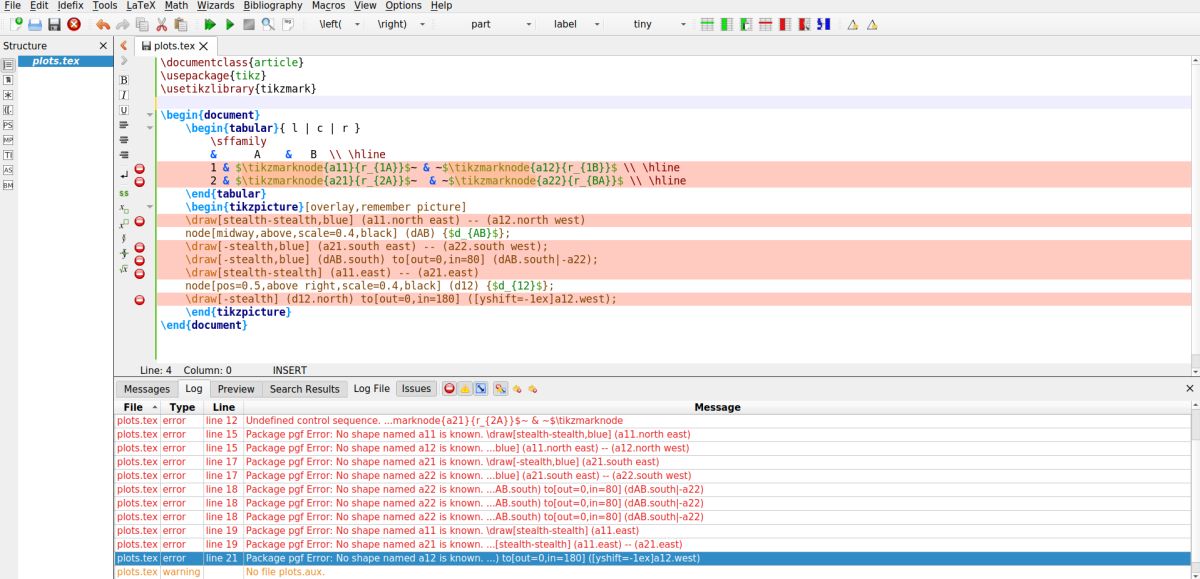The image size is (1200, 579).
Task: Open a file using the toolbar folder icon
Action: coord(35,24)
